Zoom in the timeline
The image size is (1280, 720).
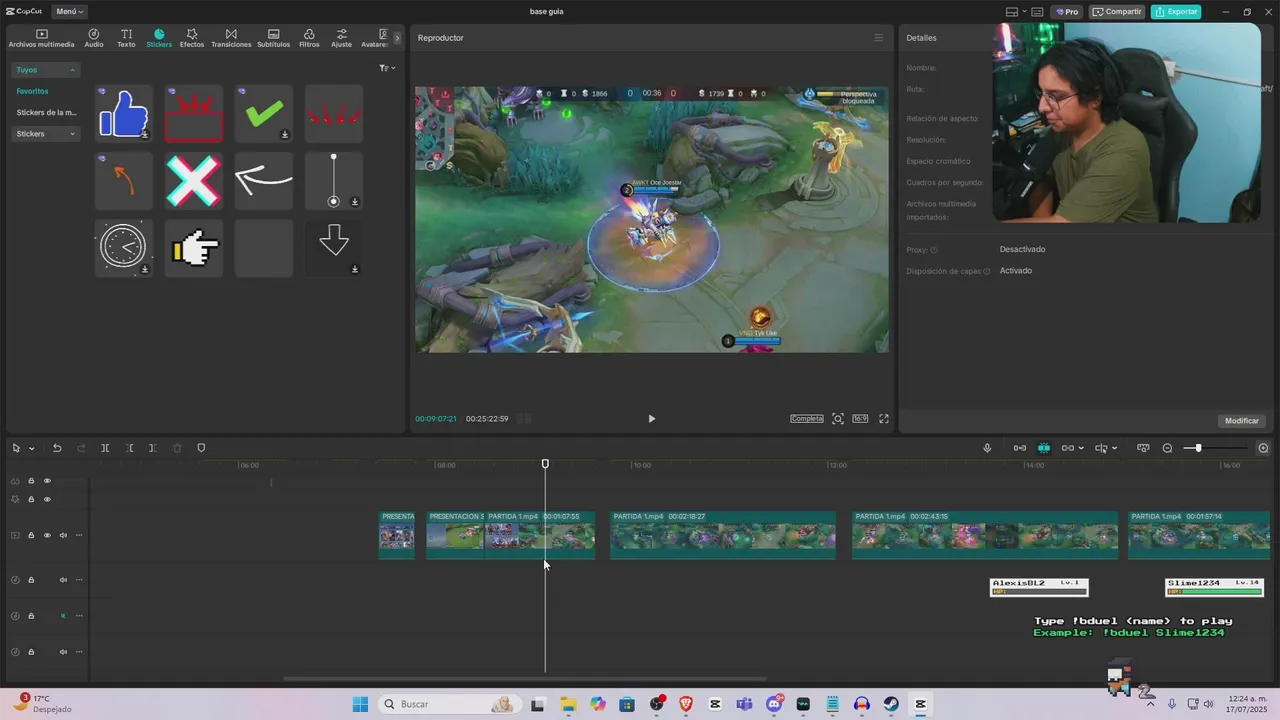tap(1263, 448)
